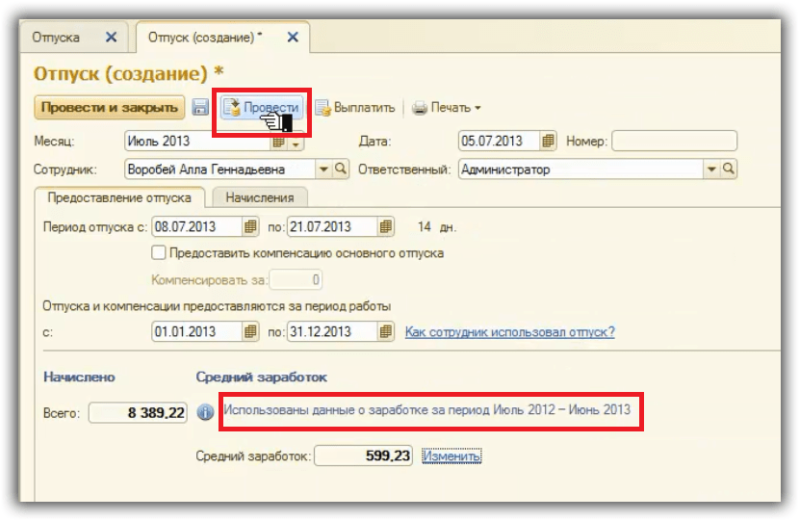
Task: Open calendar picker next to Дата field
Action: coord(548,141)
